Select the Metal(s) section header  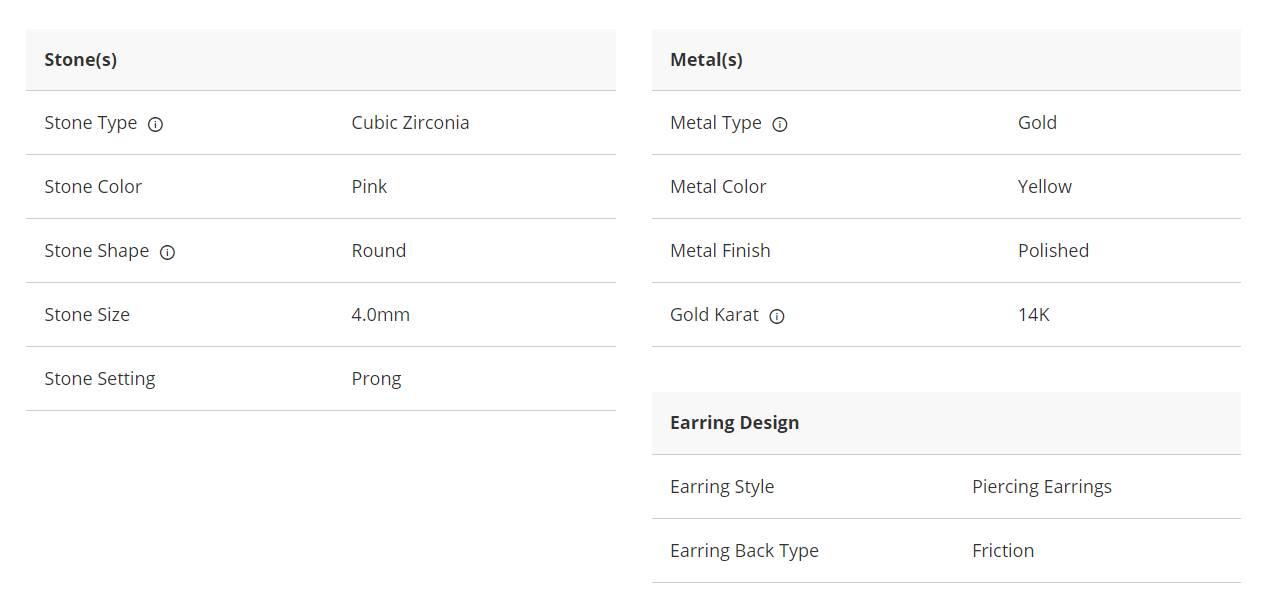pos(706,60)
